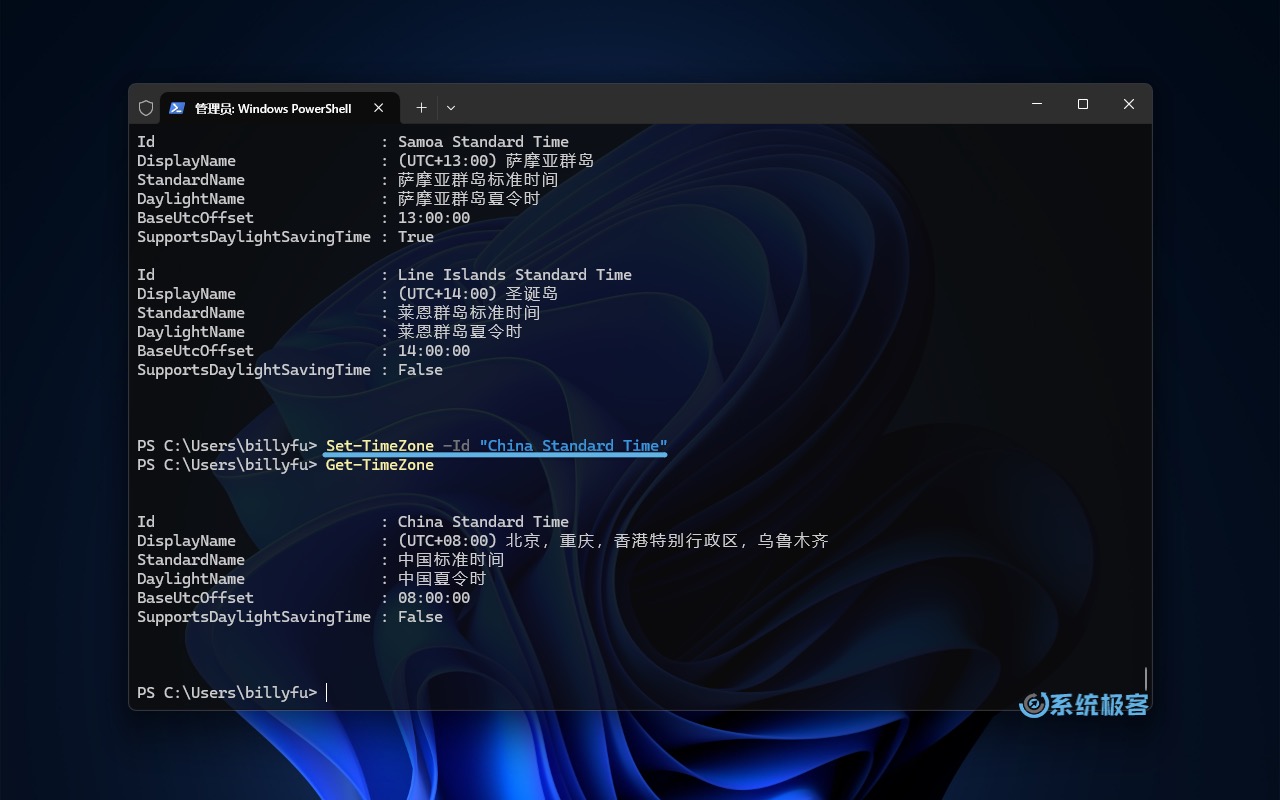Click the quoted "China Standard Time" argument
The height and width of the screenshot is (800, 1280).
[x=573, y=446]
